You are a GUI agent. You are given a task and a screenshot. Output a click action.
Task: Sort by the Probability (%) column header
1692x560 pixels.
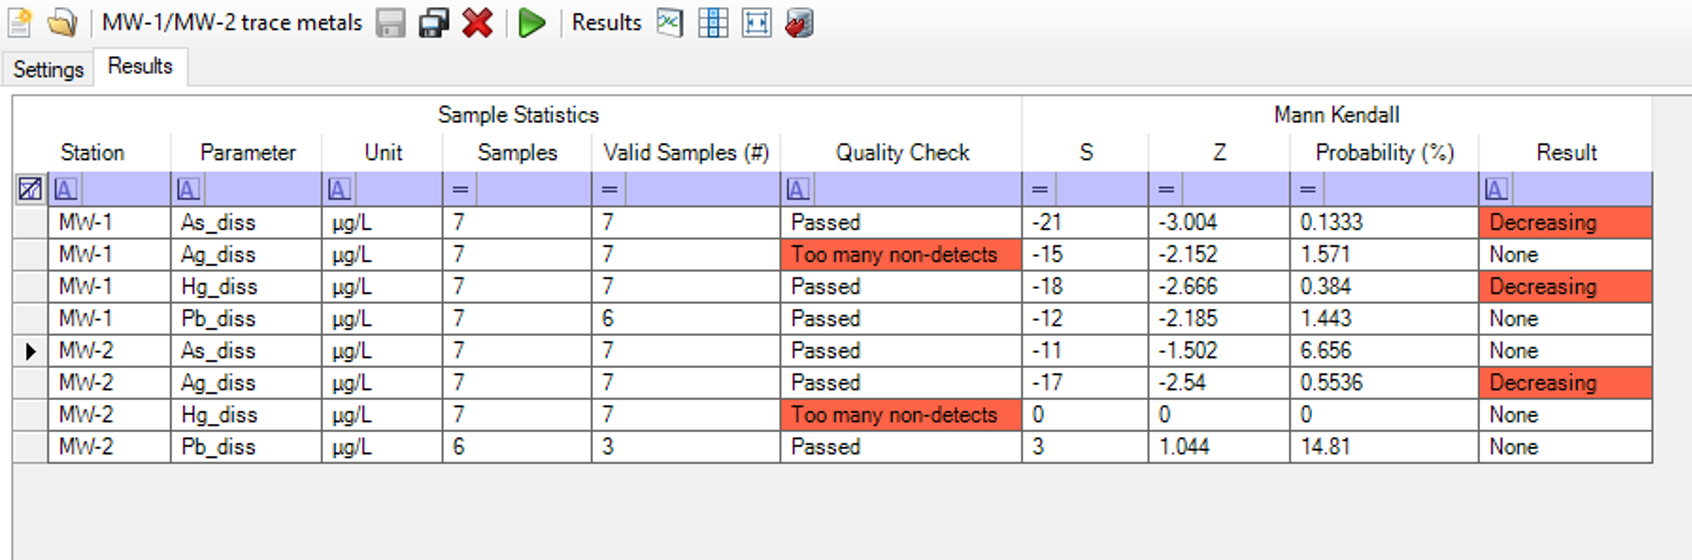[1384, 153]
